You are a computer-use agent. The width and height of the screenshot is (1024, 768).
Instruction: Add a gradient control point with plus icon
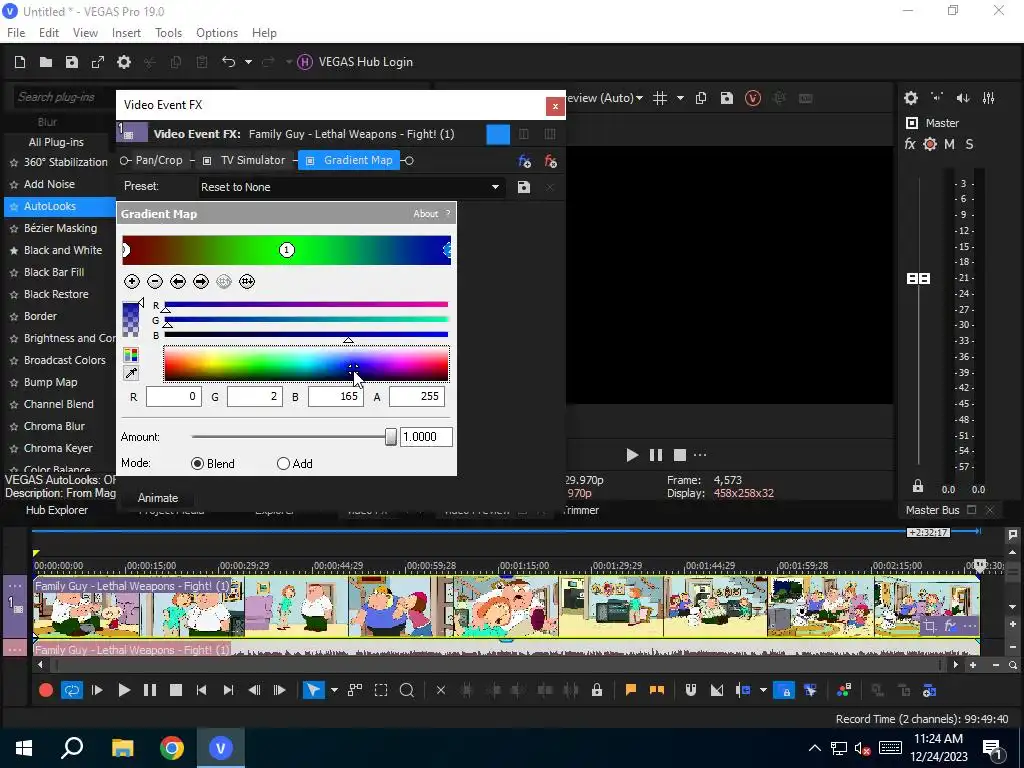coord(132,281)
